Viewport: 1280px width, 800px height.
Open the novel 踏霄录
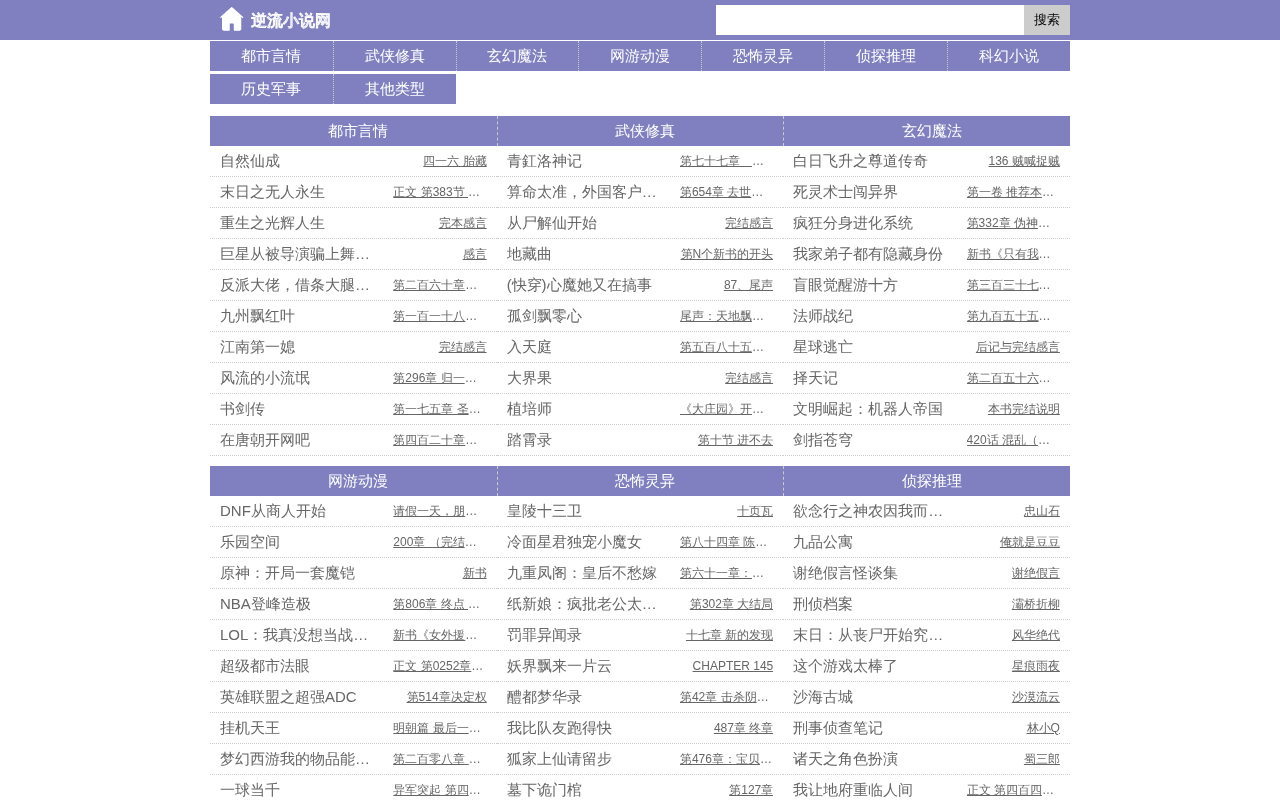click(x=529, y=440)
